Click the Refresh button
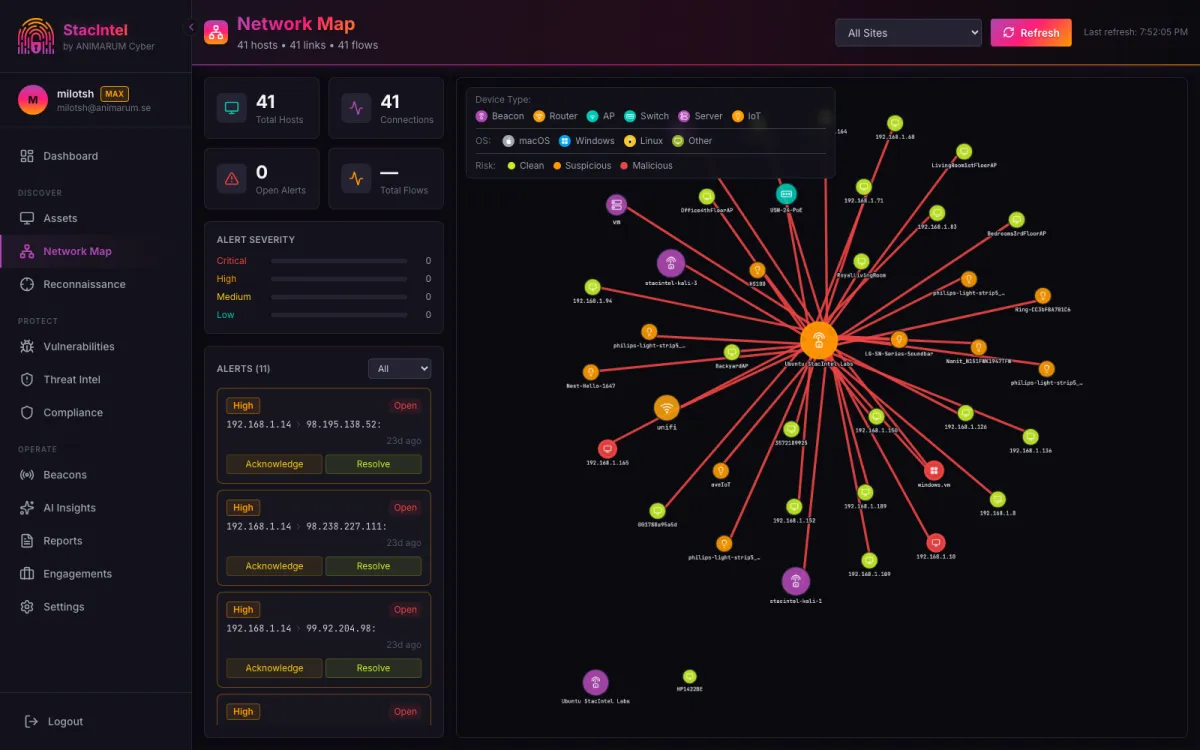Screen dimensions: 1200x750 point(1031,33)
